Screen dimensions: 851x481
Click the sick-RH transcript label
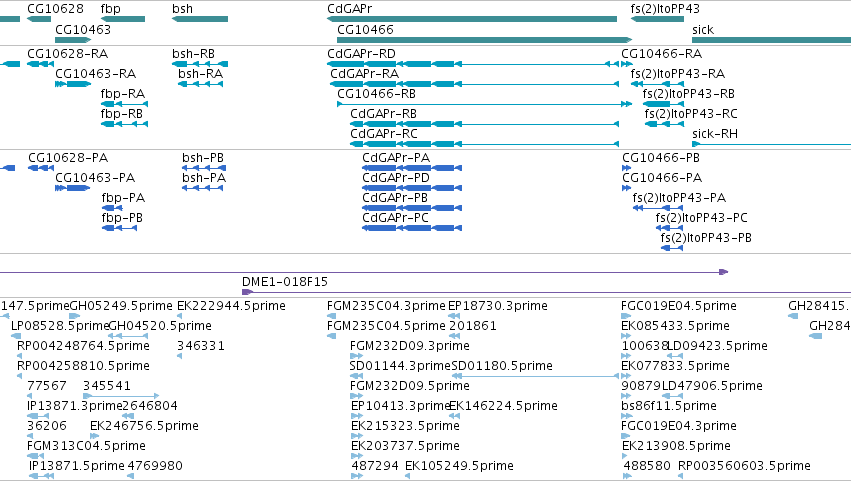click(715, 134)
